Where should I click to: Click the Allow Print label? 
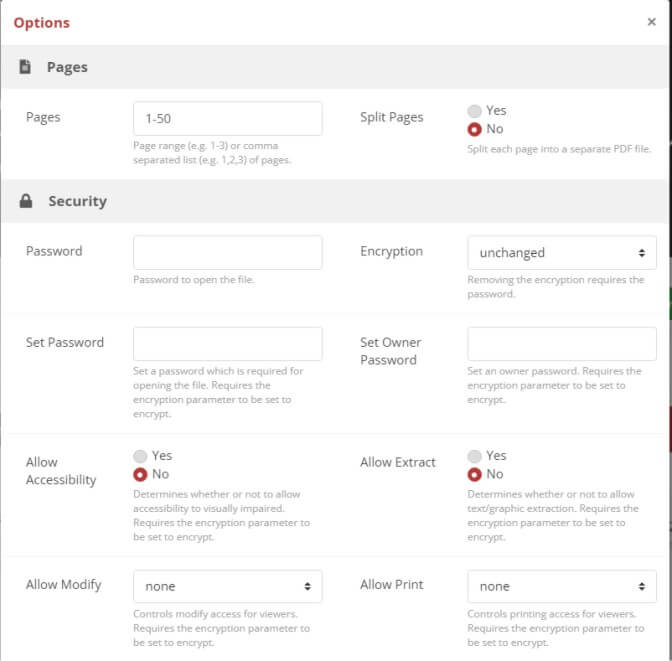coord(392,585)
